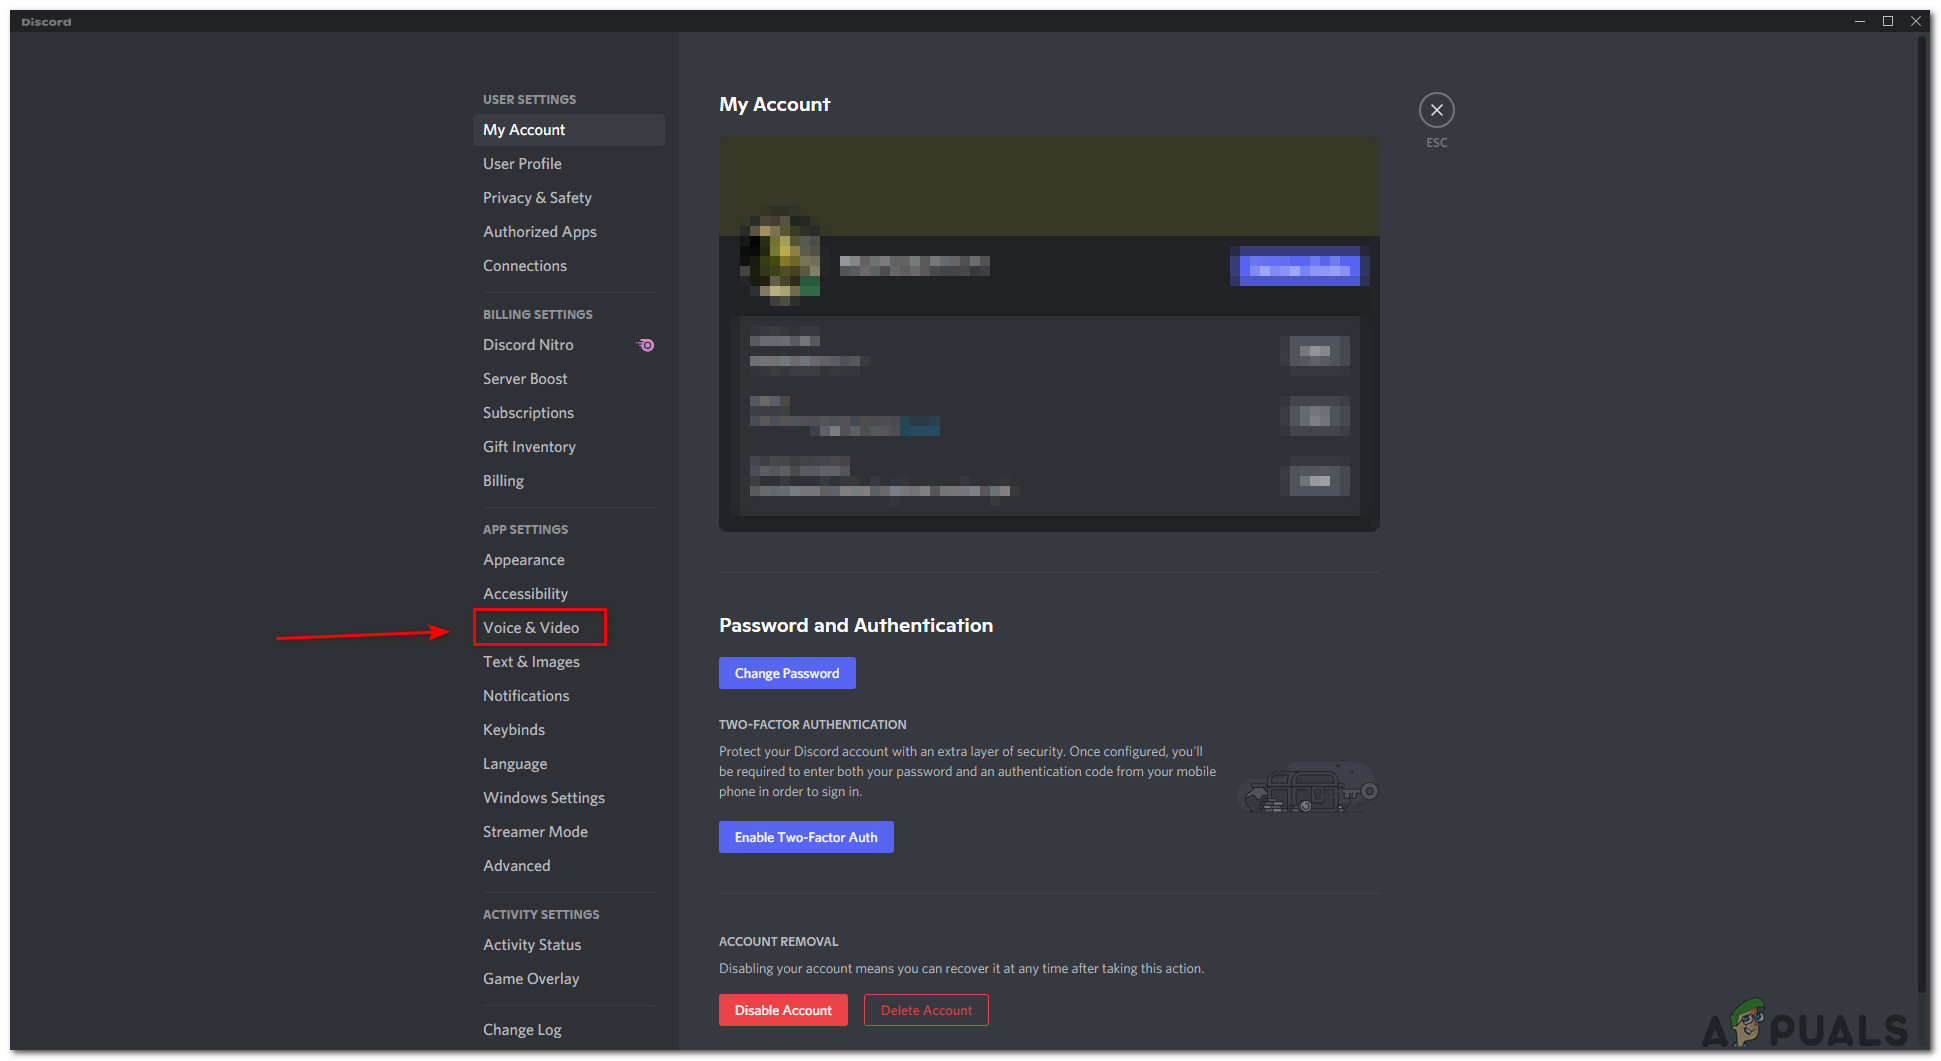Go to Notifications settings
This screenshot has height=1061, width=1941.
point(568,696)
